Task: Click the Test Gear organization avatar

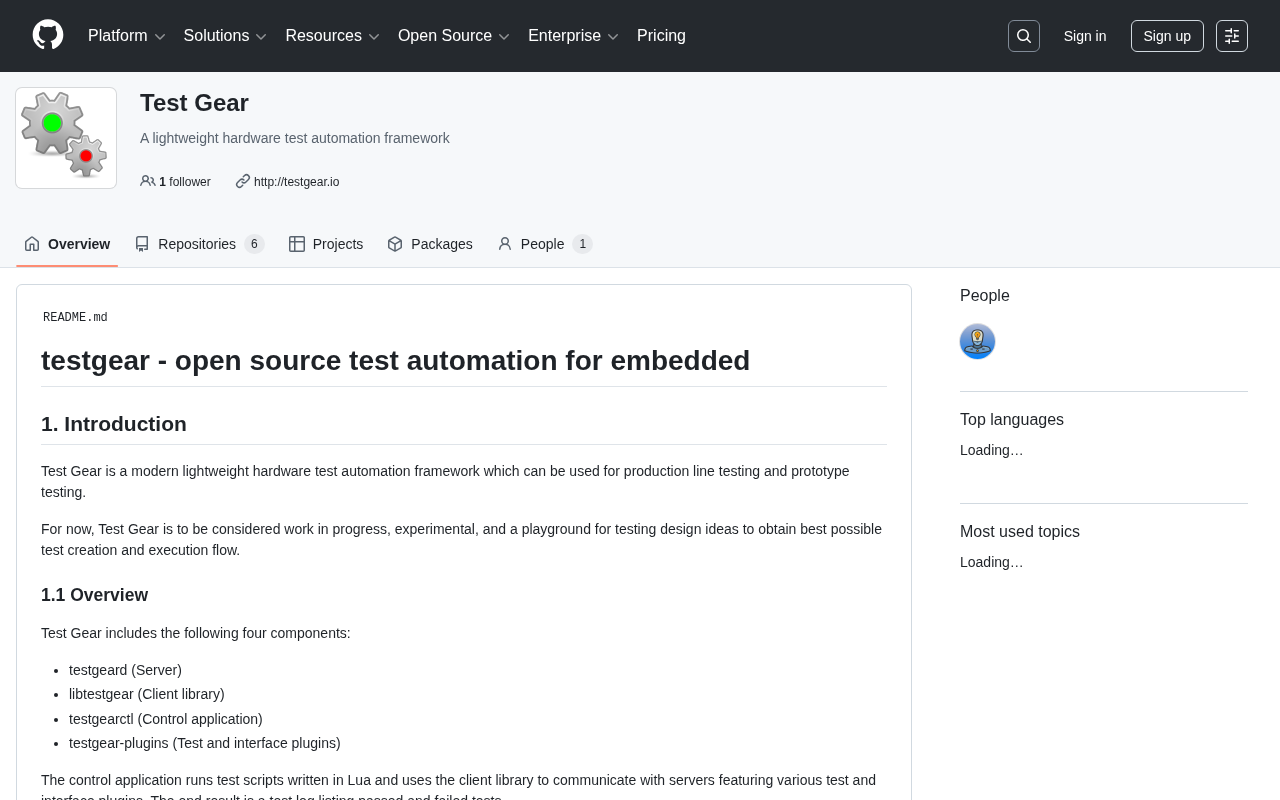Action: [x=66, y=138]
